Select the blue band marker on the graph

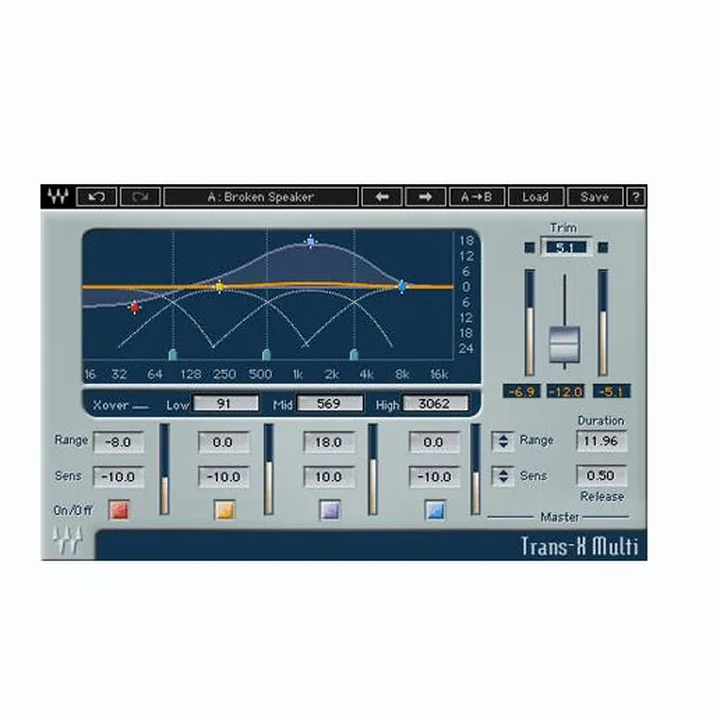pos(402,287)
